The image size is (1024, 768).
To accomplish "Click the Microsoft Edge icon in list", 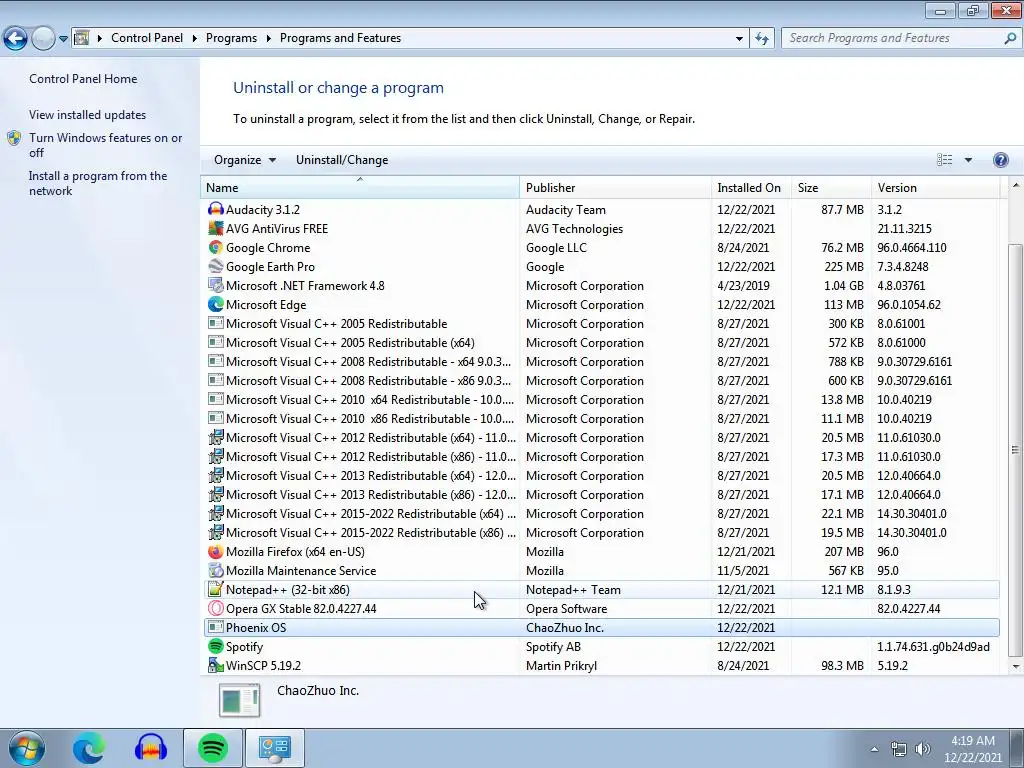I will tap(216, 304).
